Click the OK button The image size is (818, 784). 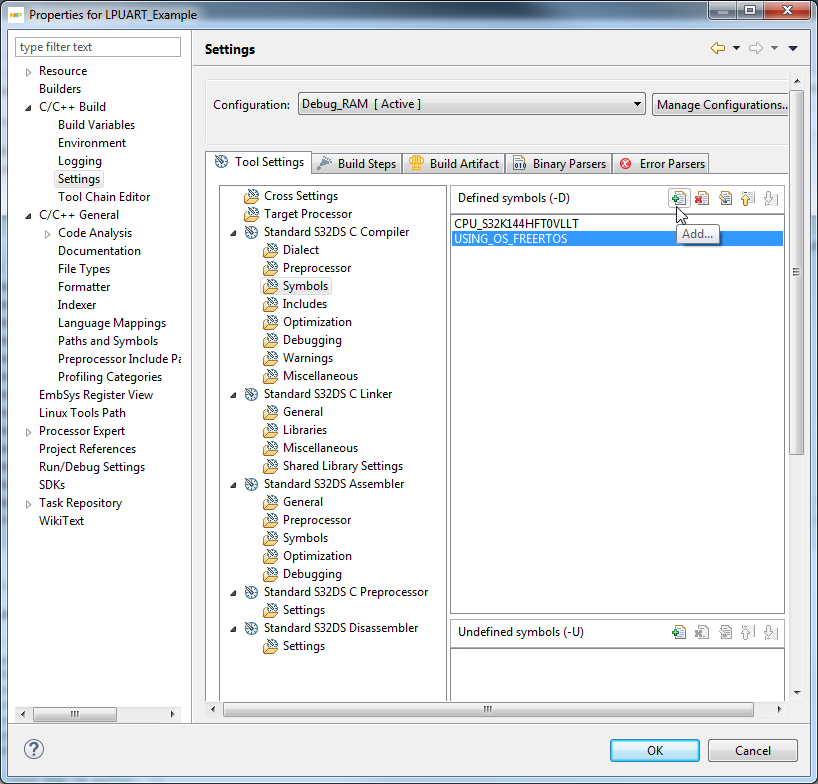click(655, 750)
